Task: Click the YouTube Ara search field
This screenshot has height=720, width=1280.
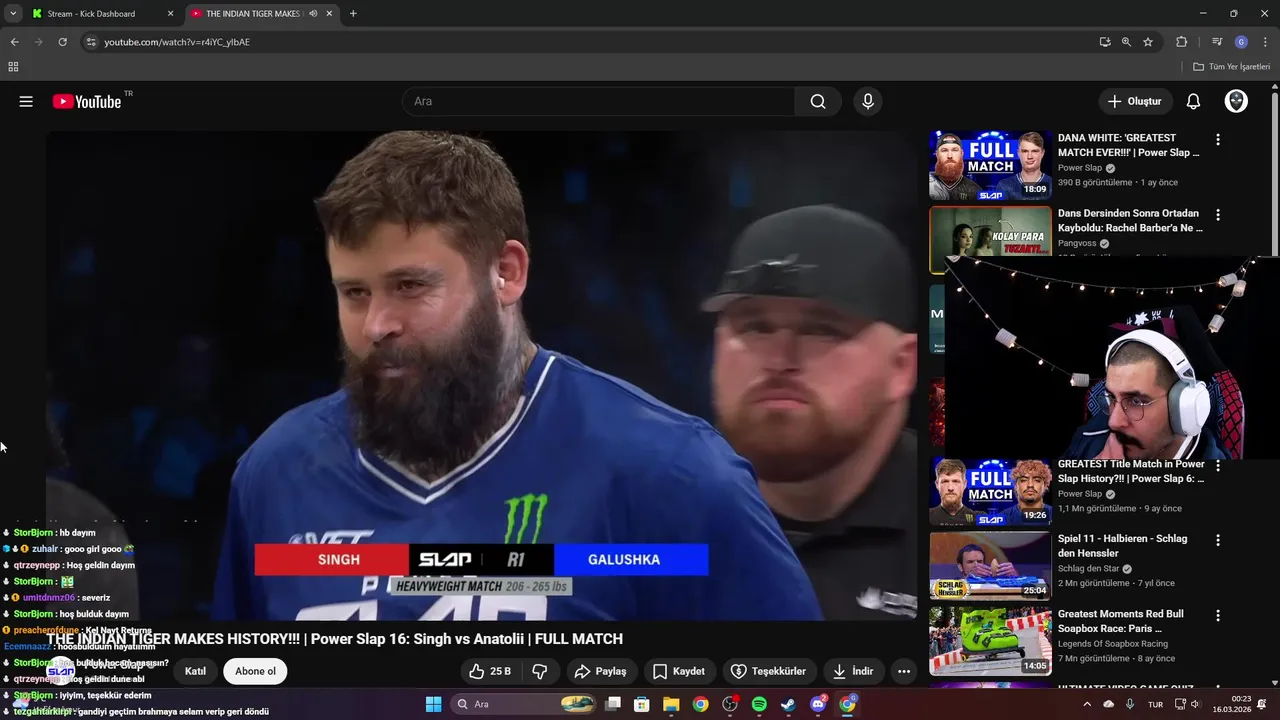Action: coord(598,101)
